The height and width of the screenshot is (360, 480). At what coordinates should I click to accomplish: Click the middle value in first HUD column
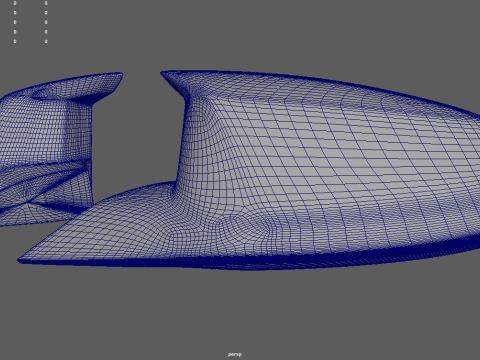pos(15,22)
